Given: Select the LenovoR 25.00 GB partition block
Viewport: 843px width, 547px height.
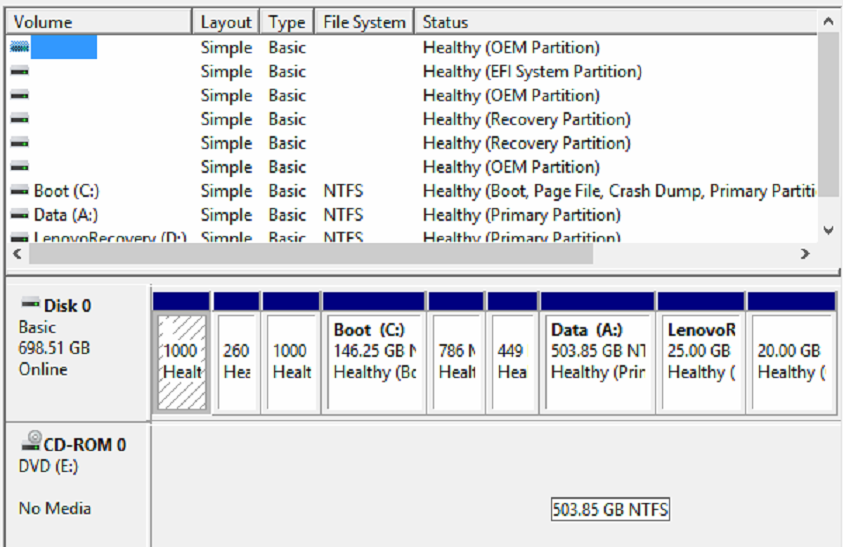Looking at the screenshot, I should [x=701, y=362].
